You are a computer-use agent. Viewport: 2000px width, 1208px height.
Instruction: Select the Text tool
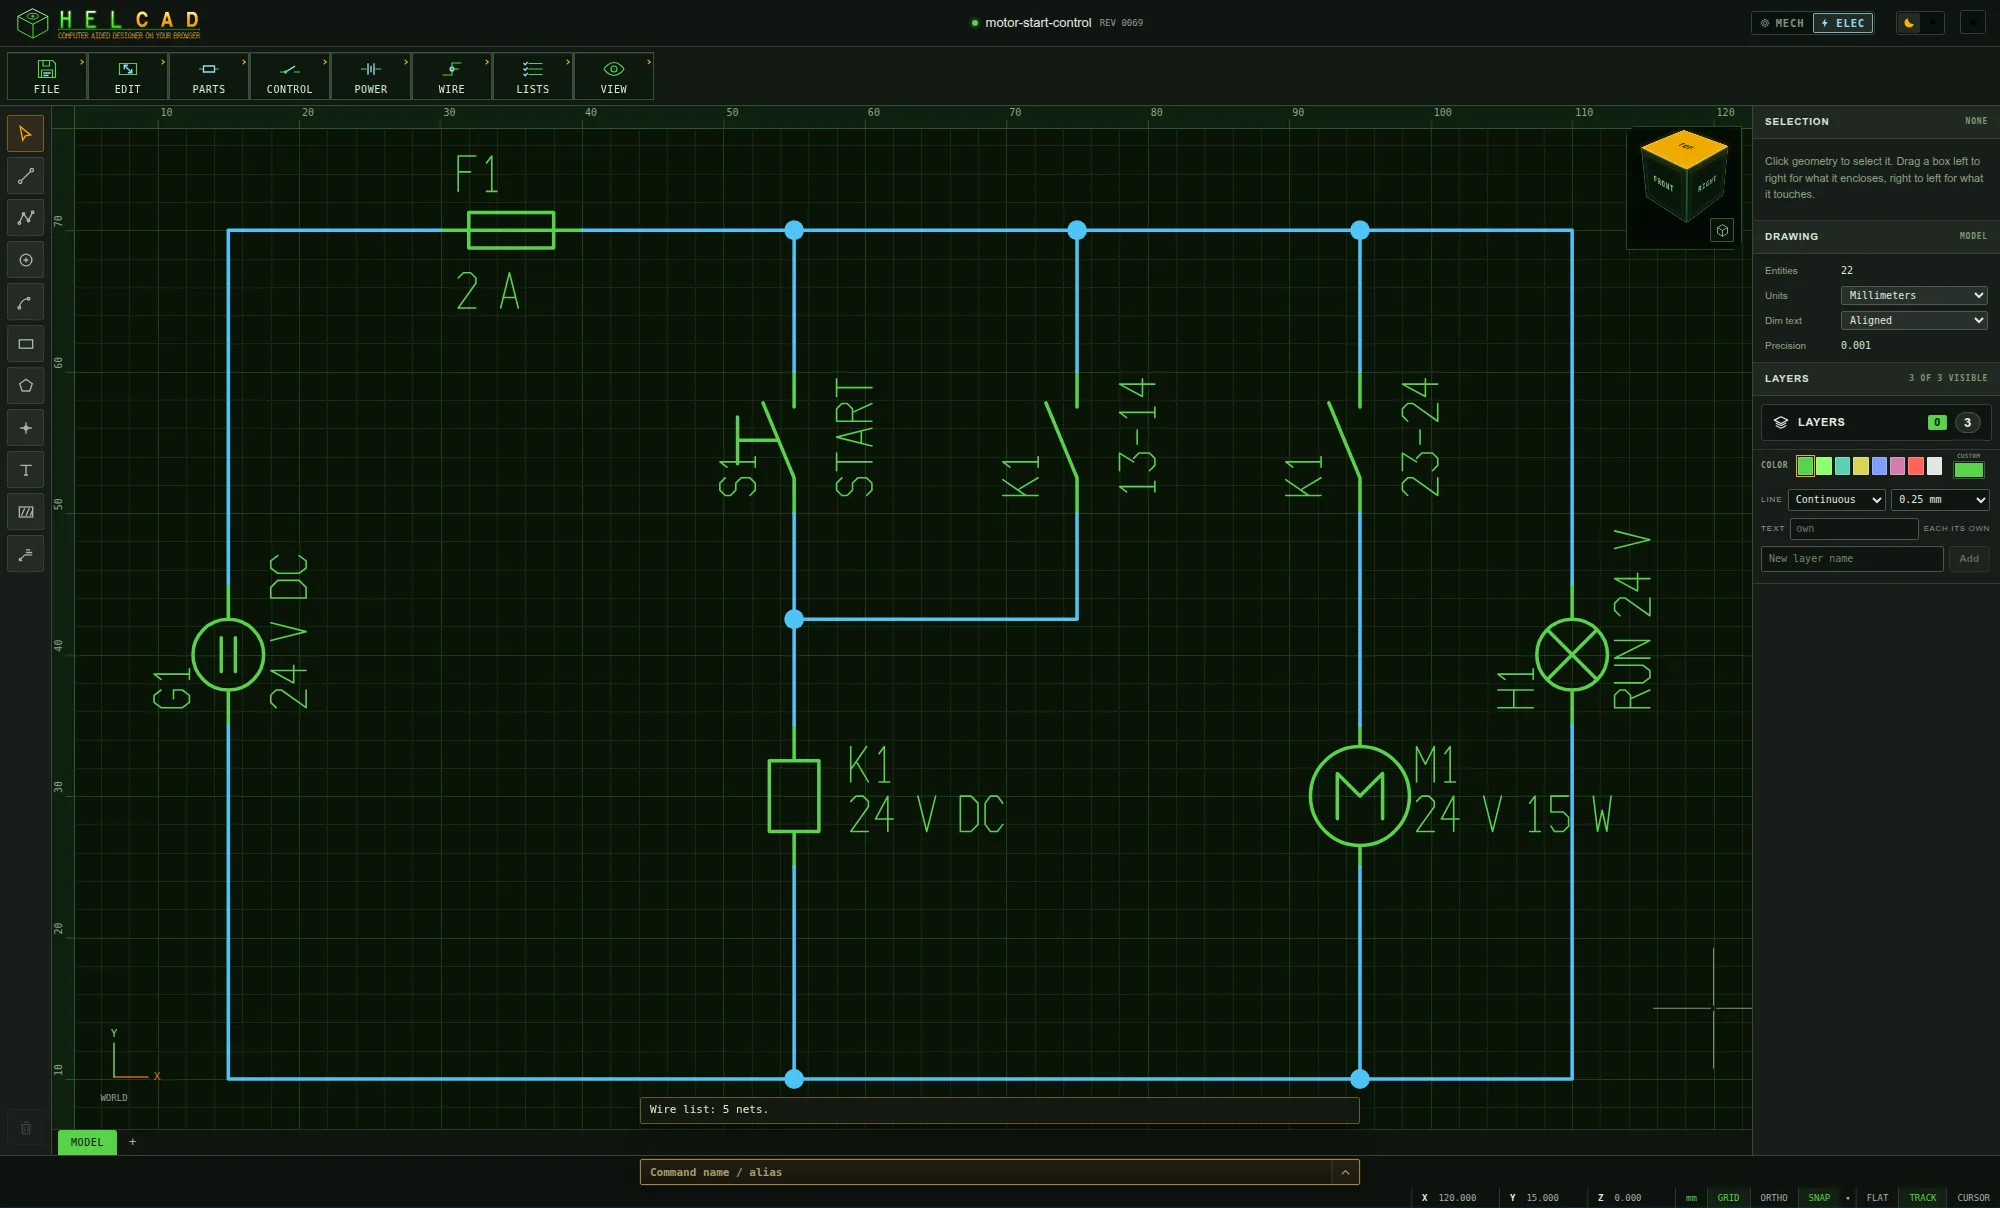point(26,470)
